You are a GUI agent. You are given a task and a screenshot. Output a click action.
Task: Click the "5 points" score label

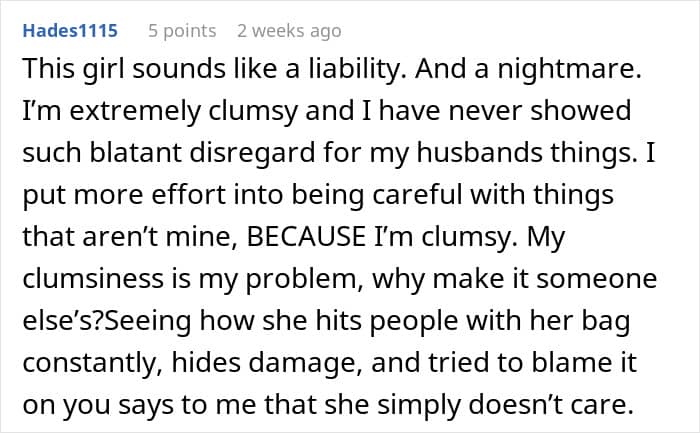click(182, 31)
